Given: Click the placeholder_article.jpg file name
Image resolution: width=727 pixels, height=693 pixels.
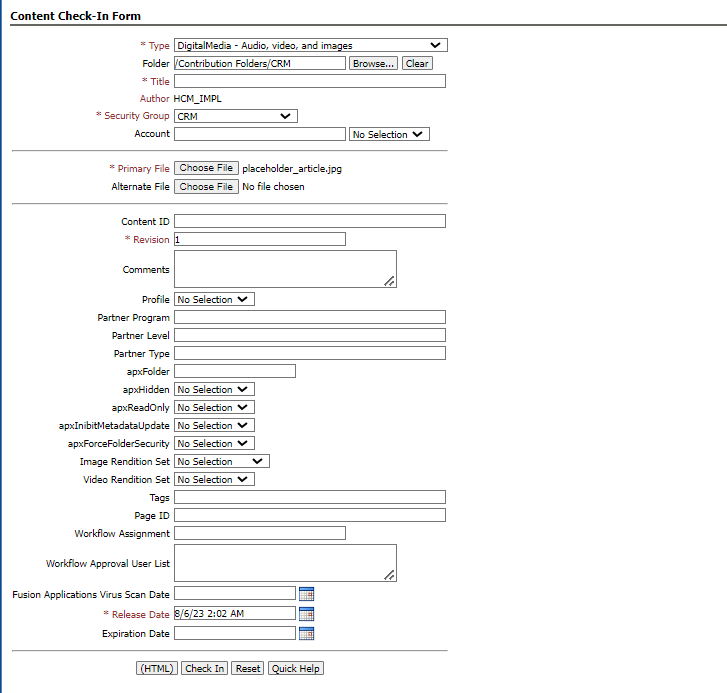Looking at the screenshot, I should (x=292, y=169).
